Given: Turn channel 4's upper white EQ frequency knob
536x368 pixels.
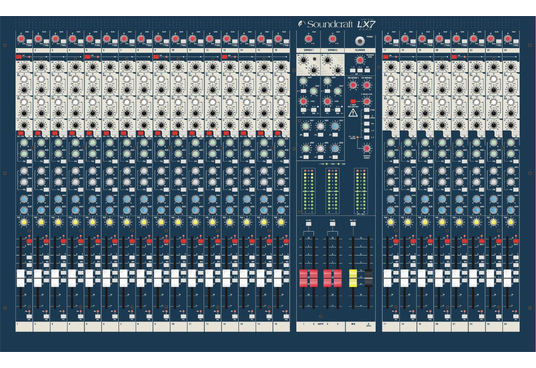Looking at the screenshot, I should point(76,79).
